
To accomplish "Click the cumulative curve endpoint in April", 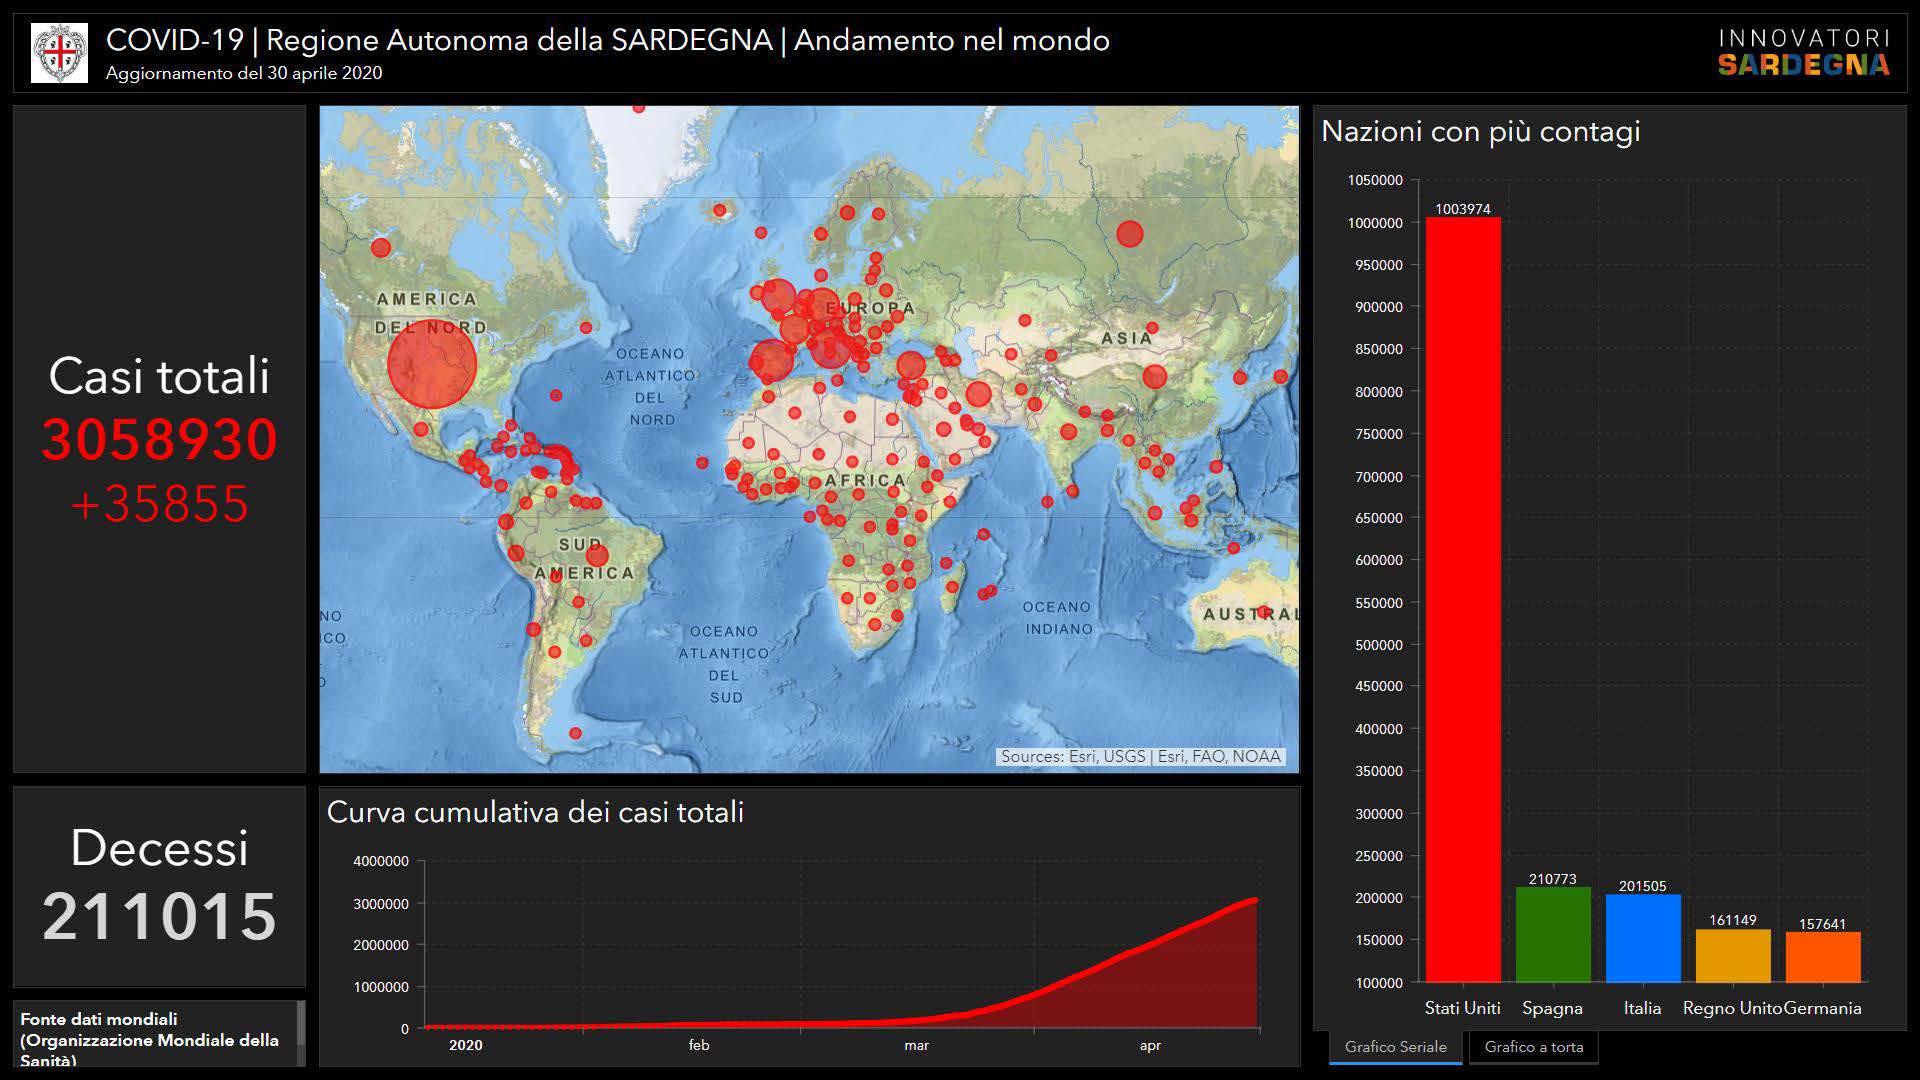I will coord(1255,901).
